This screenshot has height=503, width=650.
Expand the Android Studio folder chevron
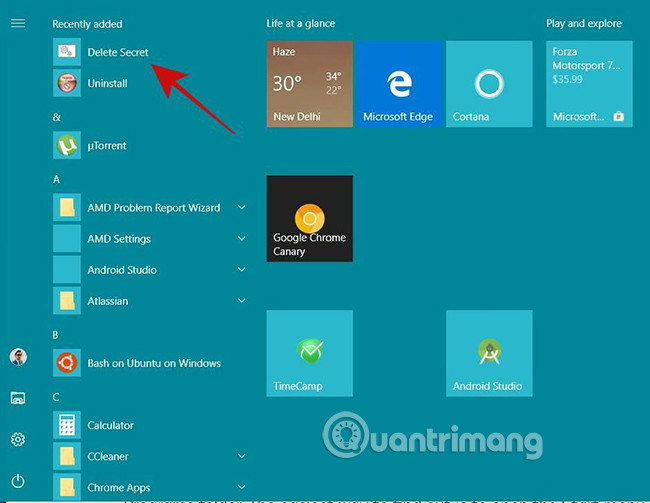coord(242,270)
